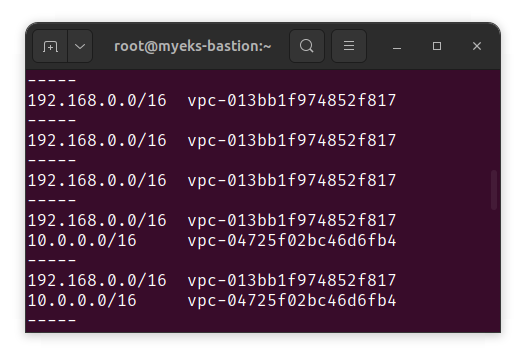Click the topmost 192.168.0.0/16 line
This screenshot has width=526, height=361.
pyautogui.click(x=212, y=101)
